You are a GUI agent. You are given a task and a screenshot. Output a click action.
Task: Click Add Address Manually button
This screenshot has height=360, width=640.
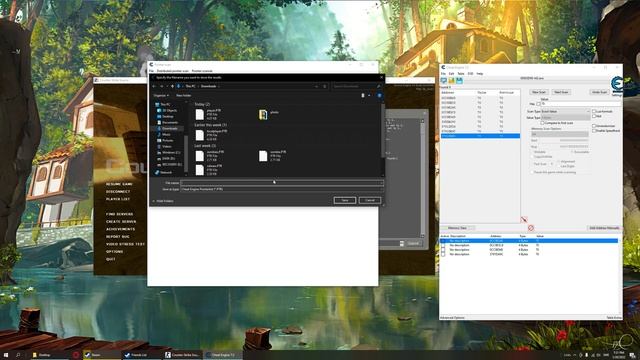pyautogui.click(x=604, y=228)
